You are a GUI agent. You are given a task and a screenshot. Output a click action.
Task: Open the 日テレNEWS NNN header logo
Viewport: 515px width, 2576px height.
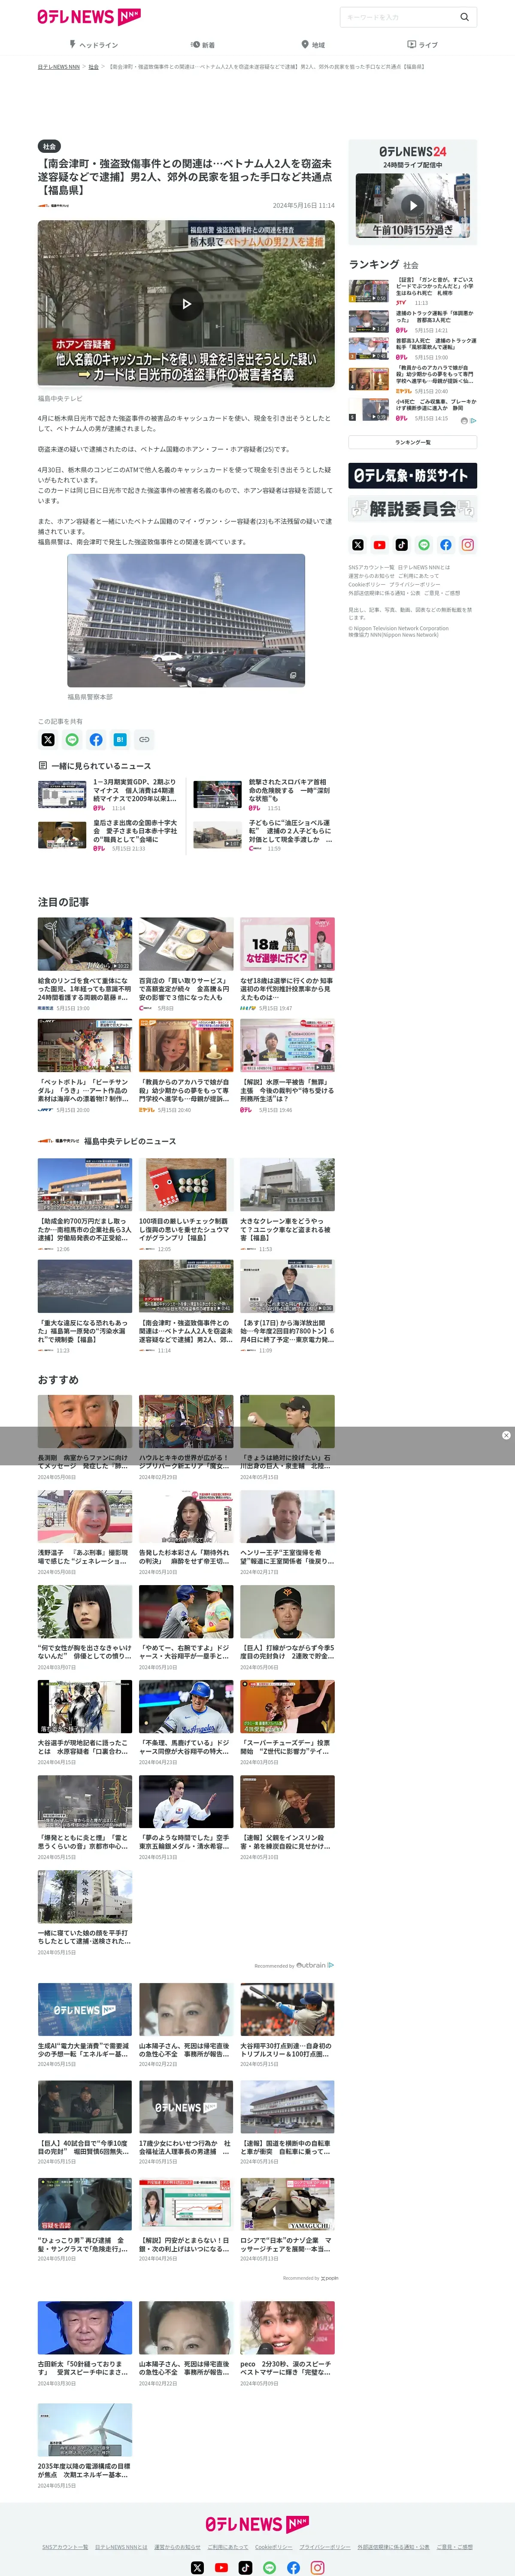tap(88, 17)
